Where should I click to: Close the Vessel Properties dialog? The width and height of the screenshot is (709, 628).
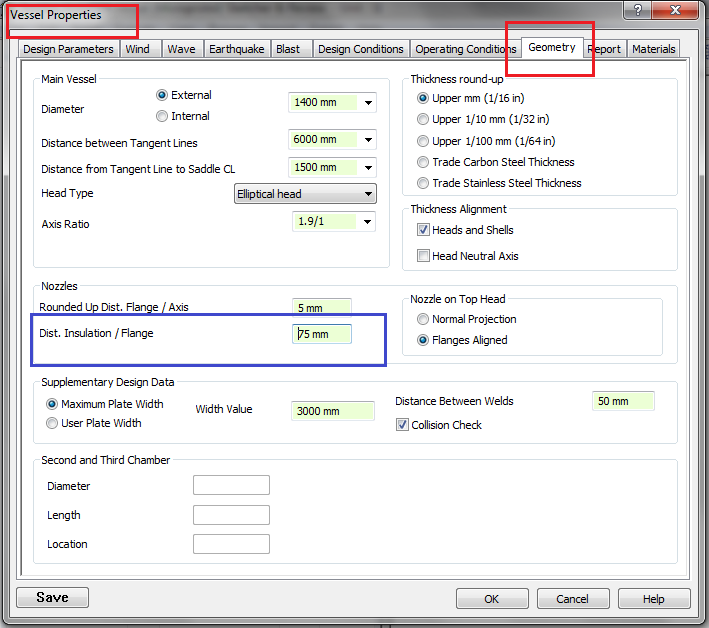tap(675, 9)
